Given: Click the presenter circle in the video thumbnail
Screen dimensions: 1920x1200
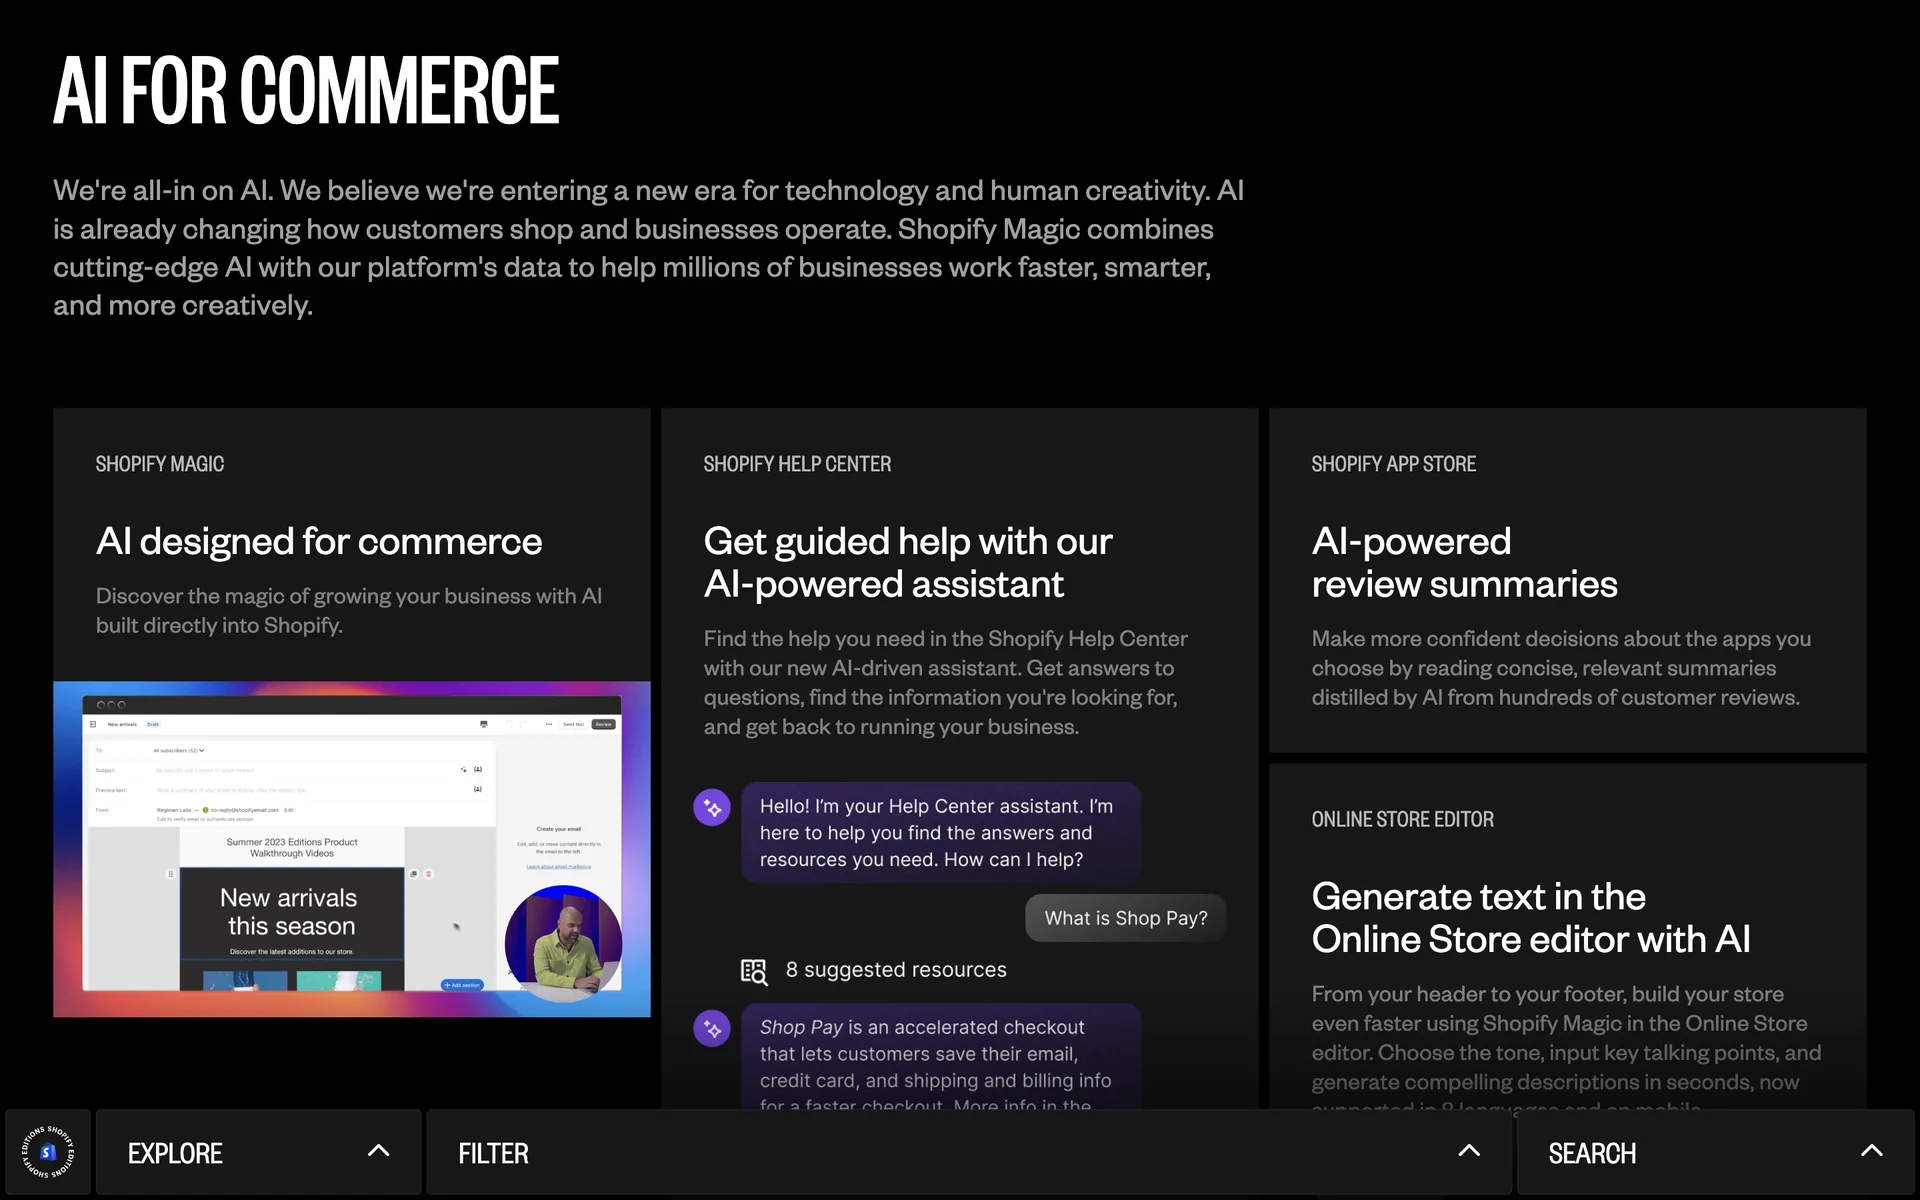Looking at the screenshot, I should pos(563,943).
